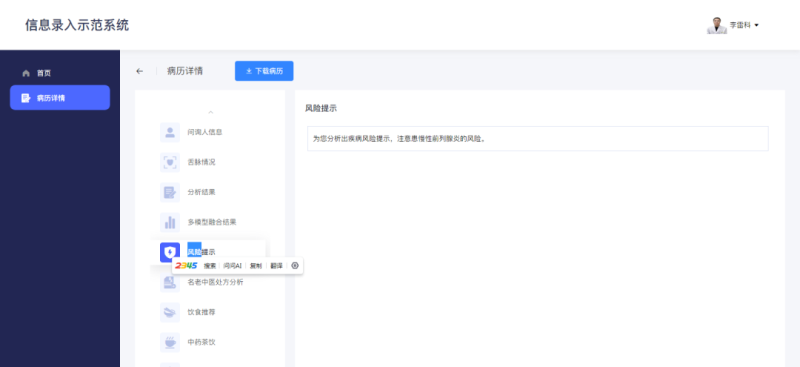The height and width of the screenshot is (367, 800).
Task: Select the 舌脉情况 scan icon
Action: [170, 162]
